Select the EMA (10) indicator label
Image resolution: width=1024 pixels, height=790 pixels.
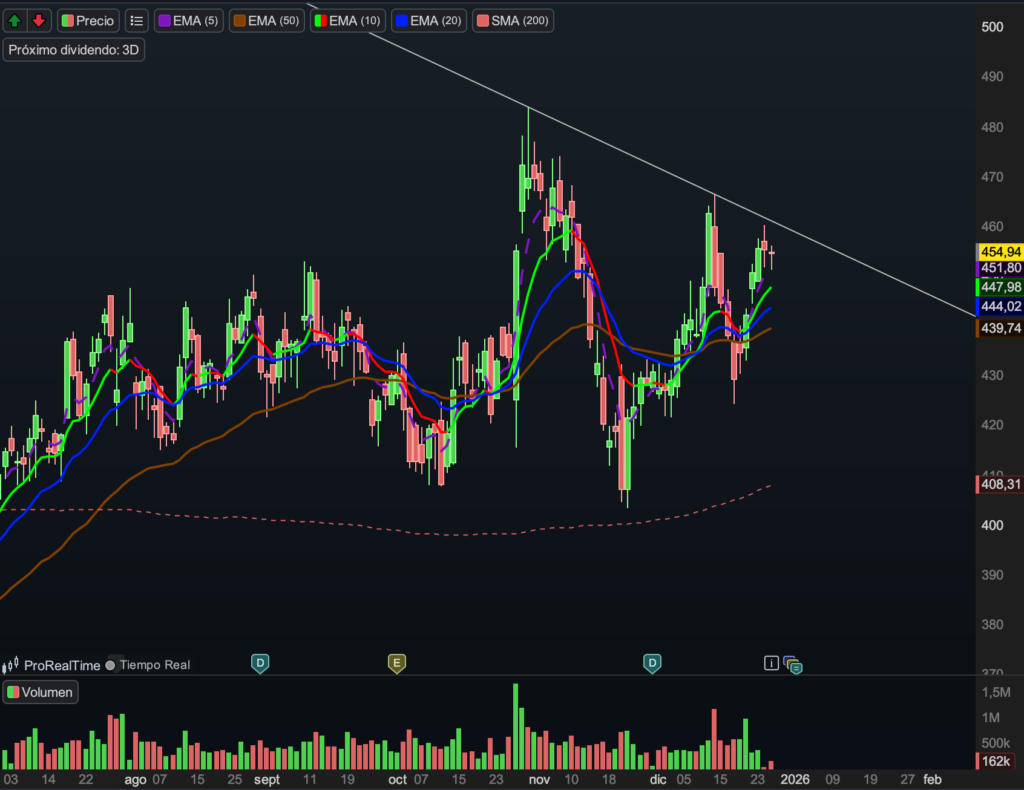[x=348, y=20]
